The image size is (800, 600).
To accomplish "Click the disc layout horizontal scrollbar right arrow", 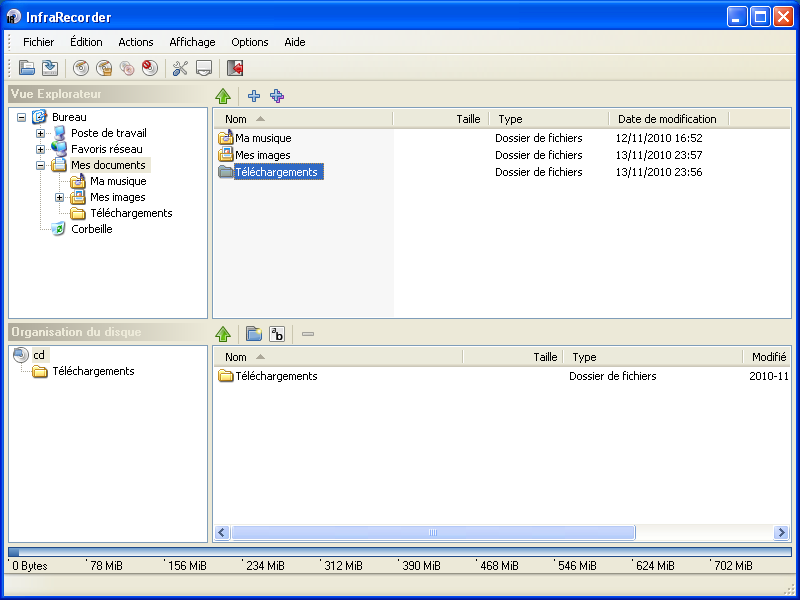I will [783, 533].
